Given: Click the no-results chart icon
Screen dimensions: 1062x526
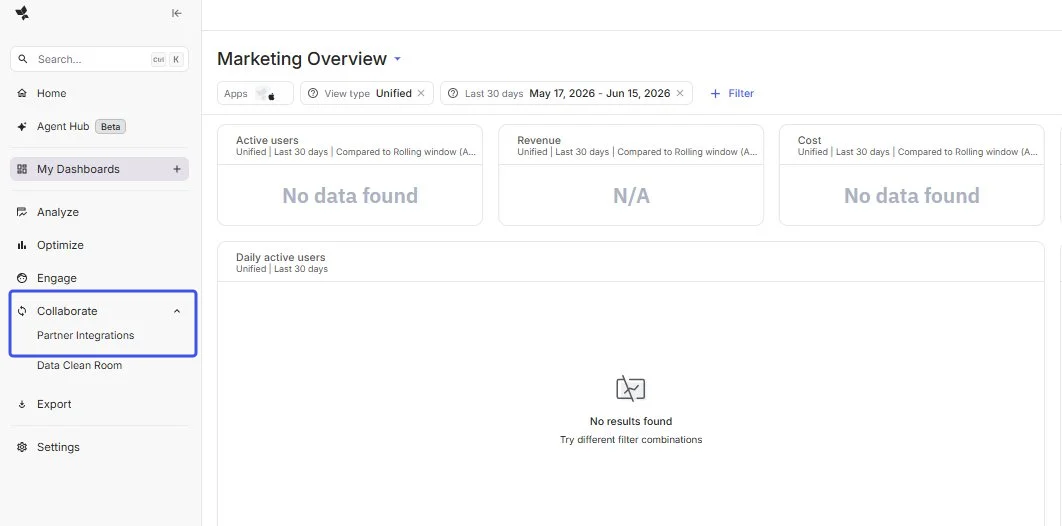Looking at the screenshot, I should 631,389.
